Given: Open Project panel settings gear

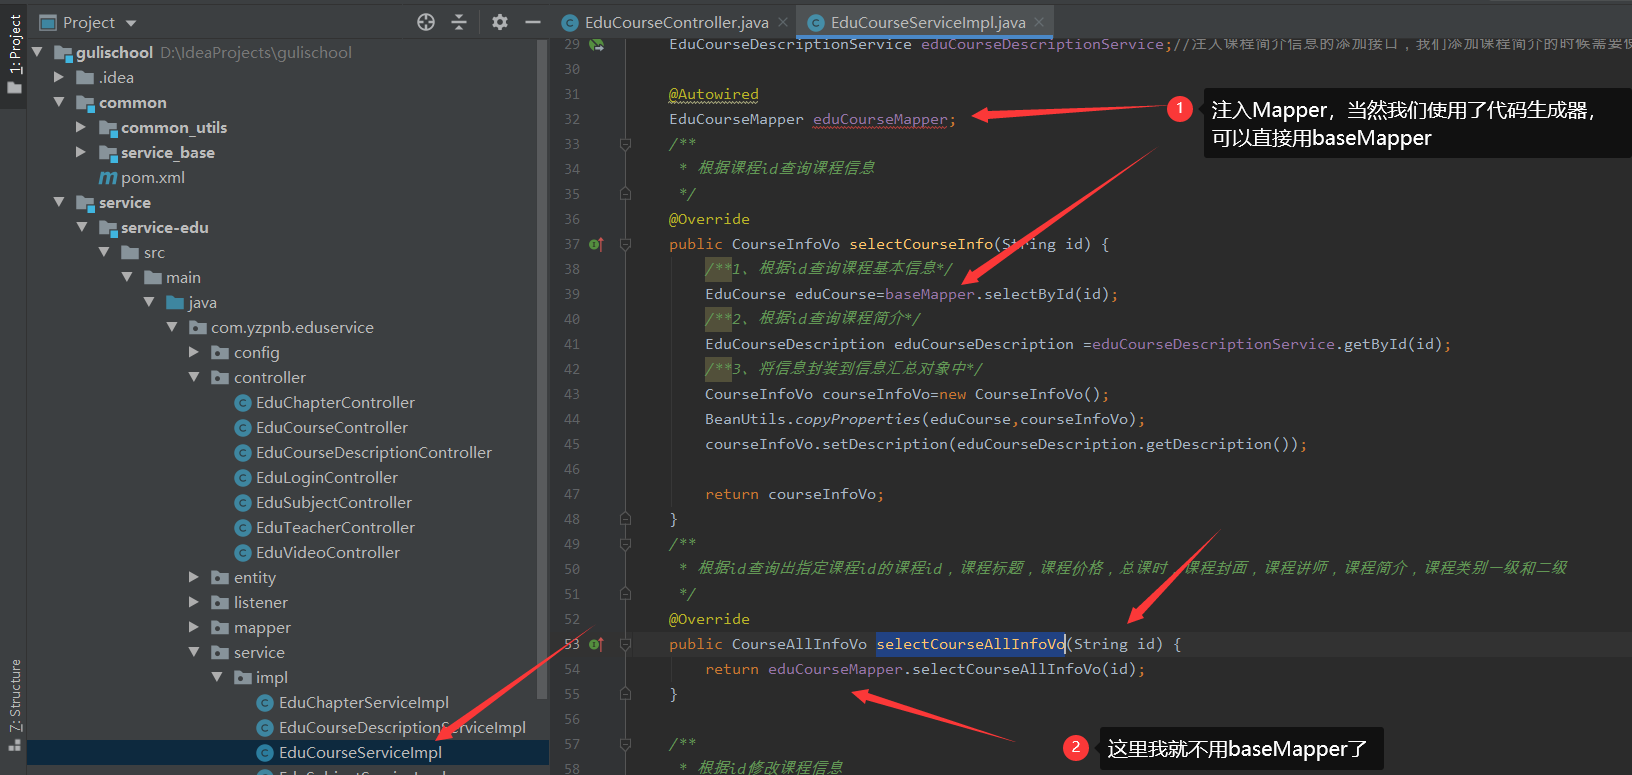Looking at the screenshot, I should (x=500, y=22).
